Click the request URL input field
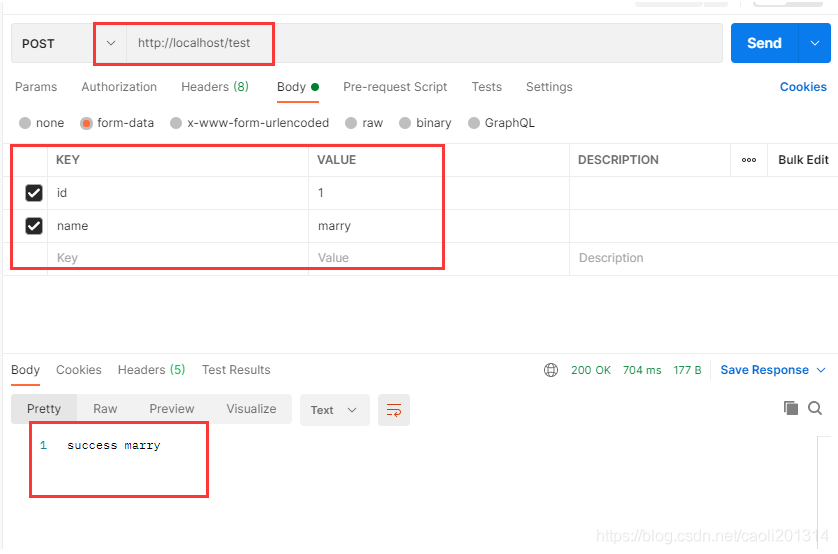 (x=420, y=43)
